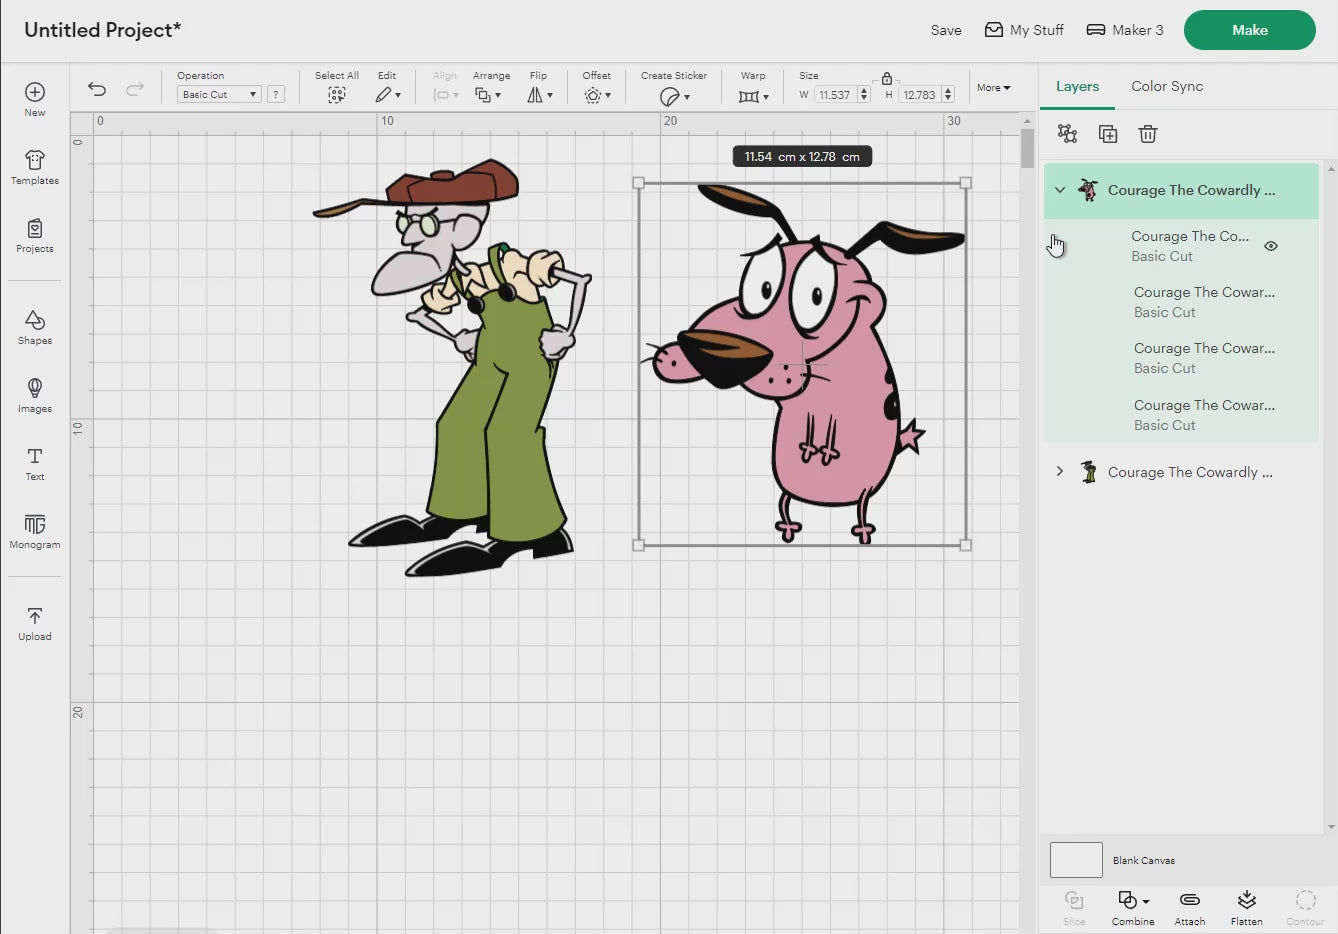The height and width of the screenshot is (934, 1338).
Task: Click the bottom-right selection resize handle
Action: click(965, 545)
